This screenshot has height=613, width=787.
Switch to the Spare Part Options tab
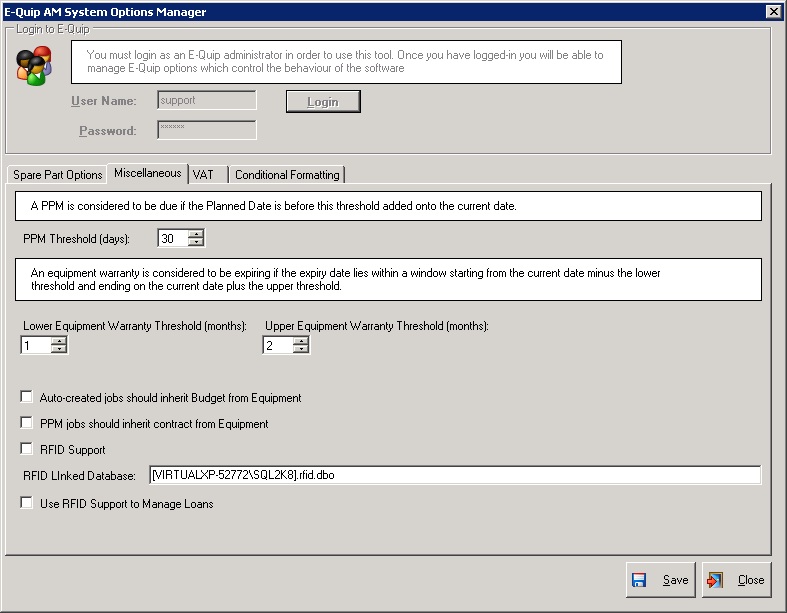click(x=57, y=175)
